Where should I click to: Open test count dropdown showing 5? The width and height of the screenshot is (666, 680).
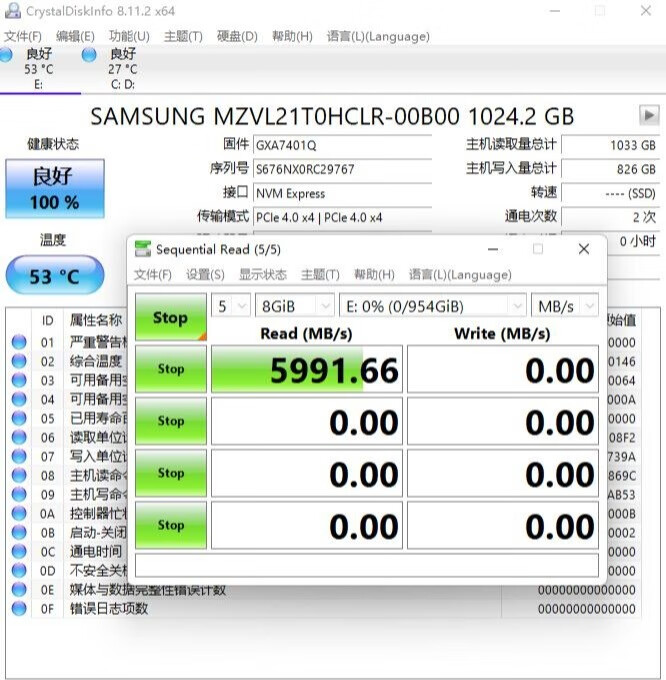click(x=231, y=306)
